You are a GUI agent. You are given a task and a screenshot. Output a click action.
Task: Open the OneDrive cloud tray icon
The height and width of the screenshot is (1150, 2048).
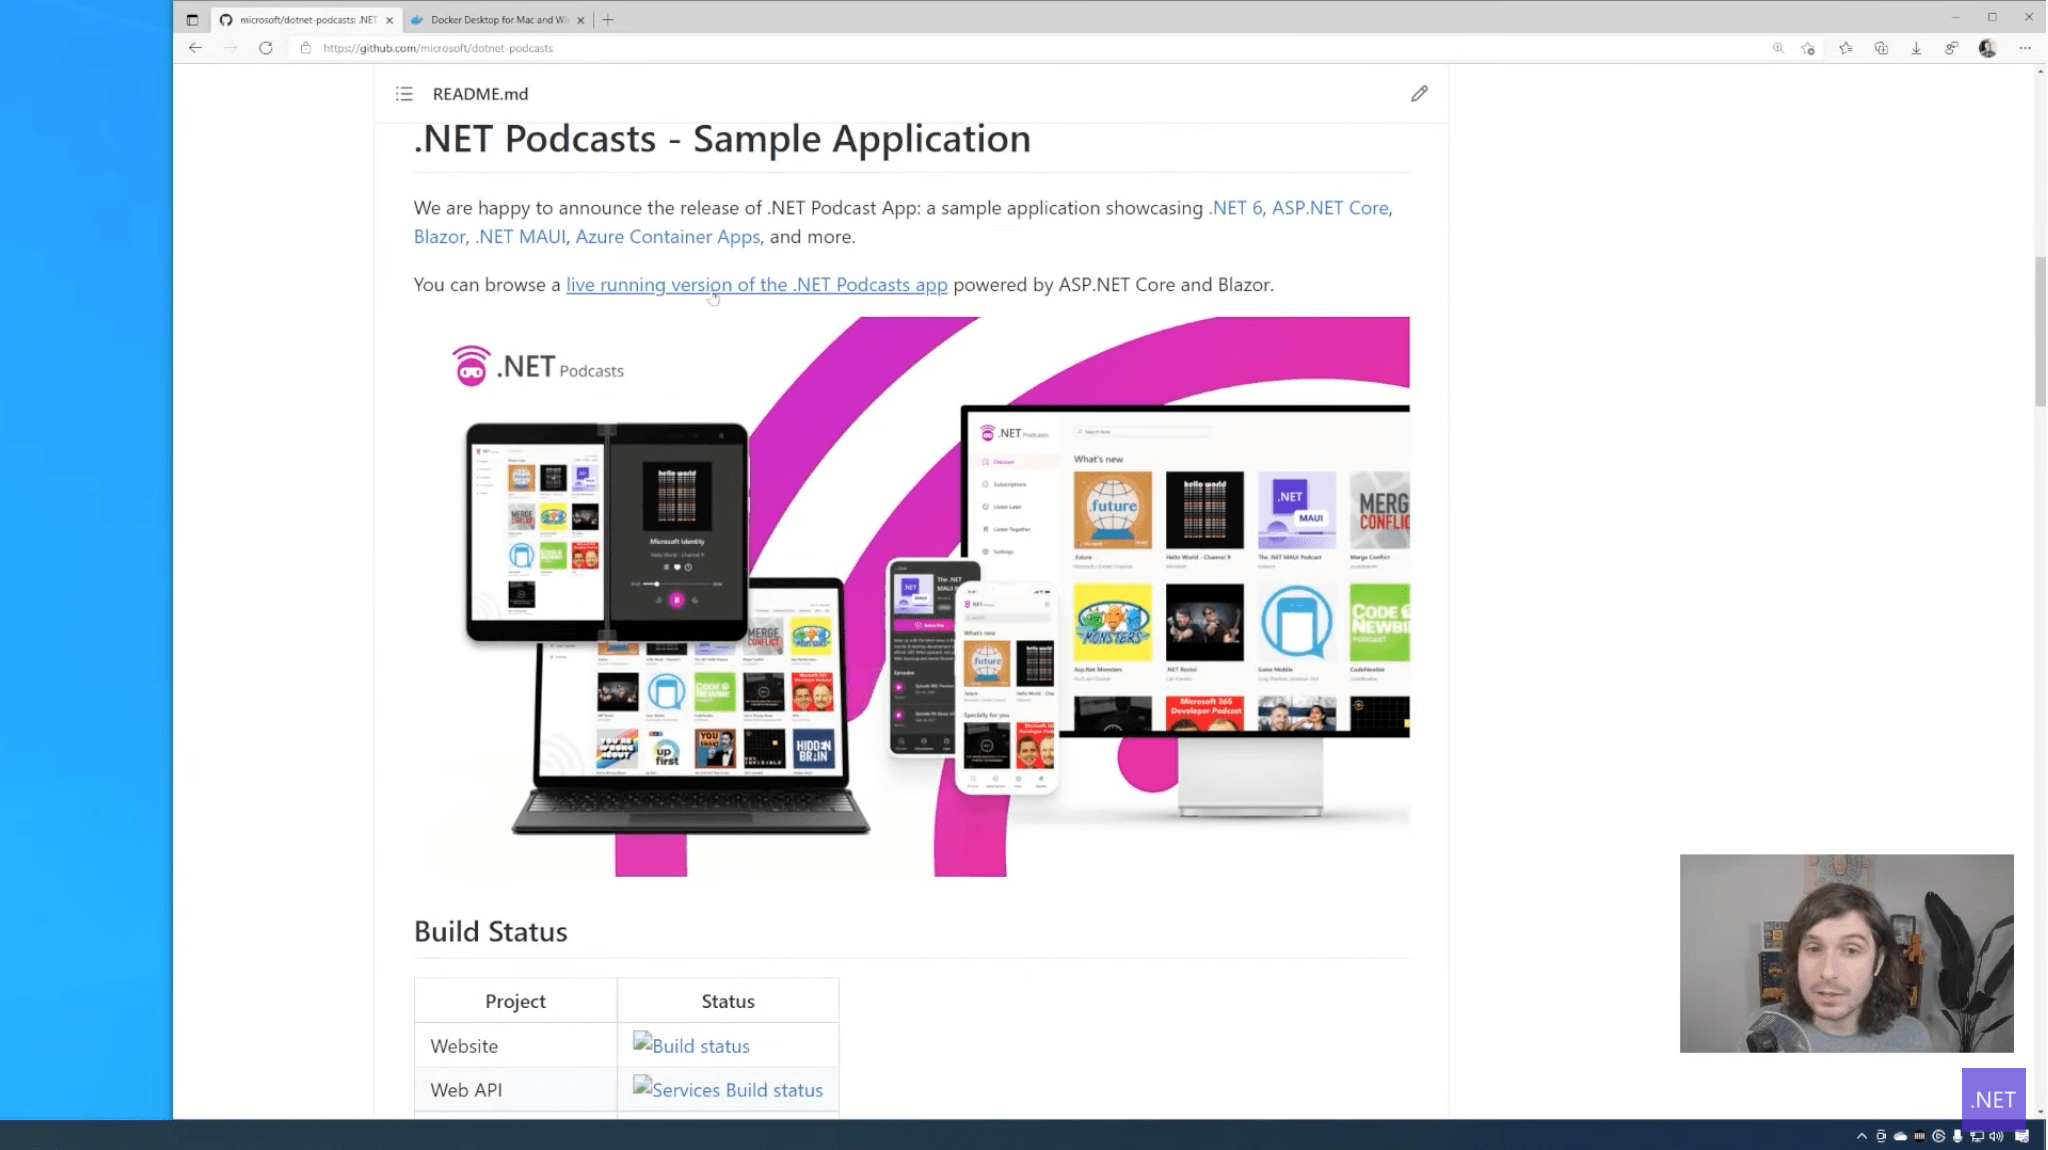1900,1136
